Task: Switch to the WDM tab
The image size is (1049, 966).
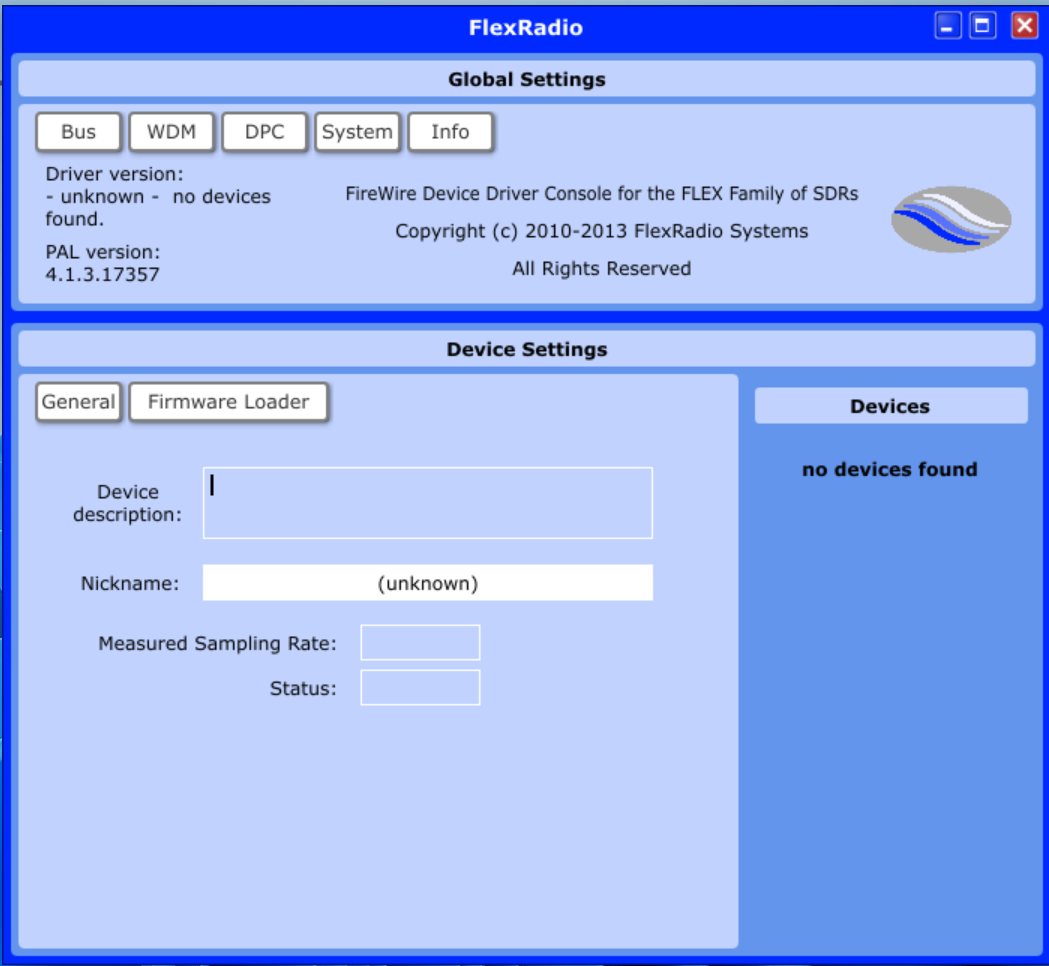Action: tap(171, 132)
